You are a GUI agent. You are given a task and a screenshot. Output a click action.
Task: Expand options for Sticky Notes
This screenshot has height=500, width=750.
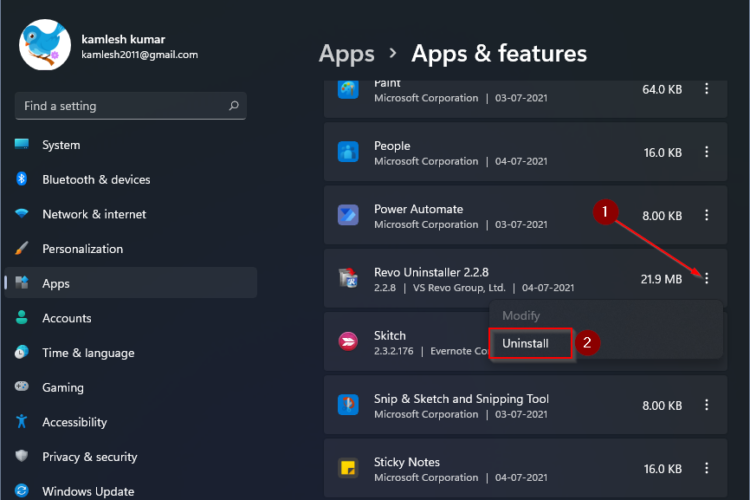[707, 469]
